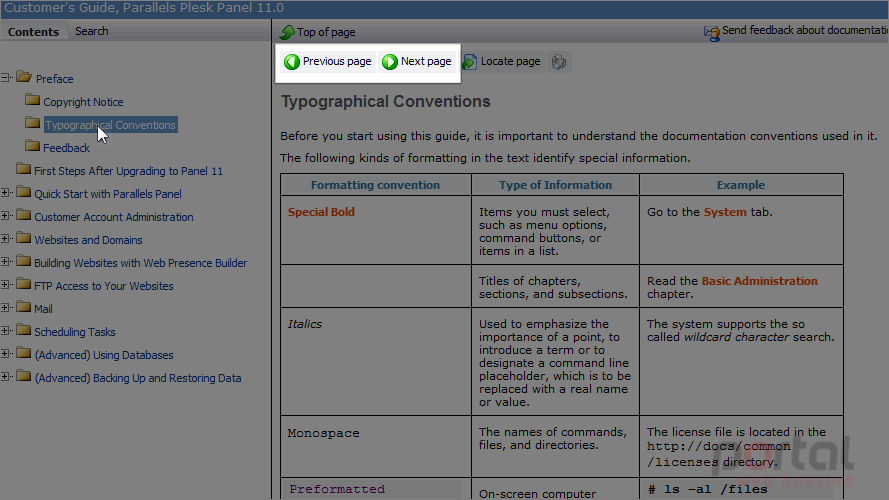Click the print icon beside Locate page

tap(559, 62)
